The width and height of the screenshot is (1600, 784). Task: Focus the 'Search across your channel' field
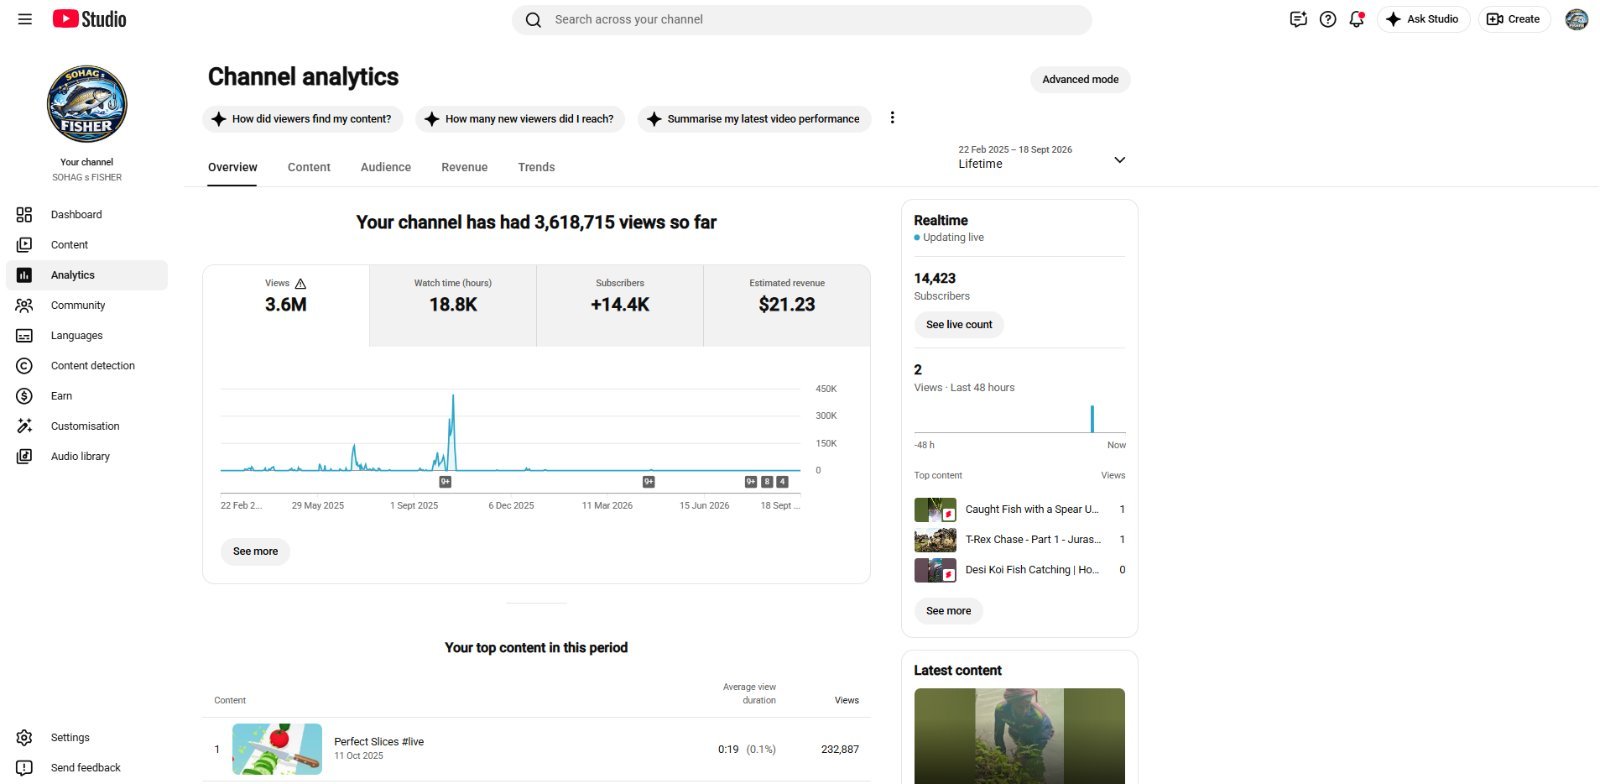coord(802,20)
